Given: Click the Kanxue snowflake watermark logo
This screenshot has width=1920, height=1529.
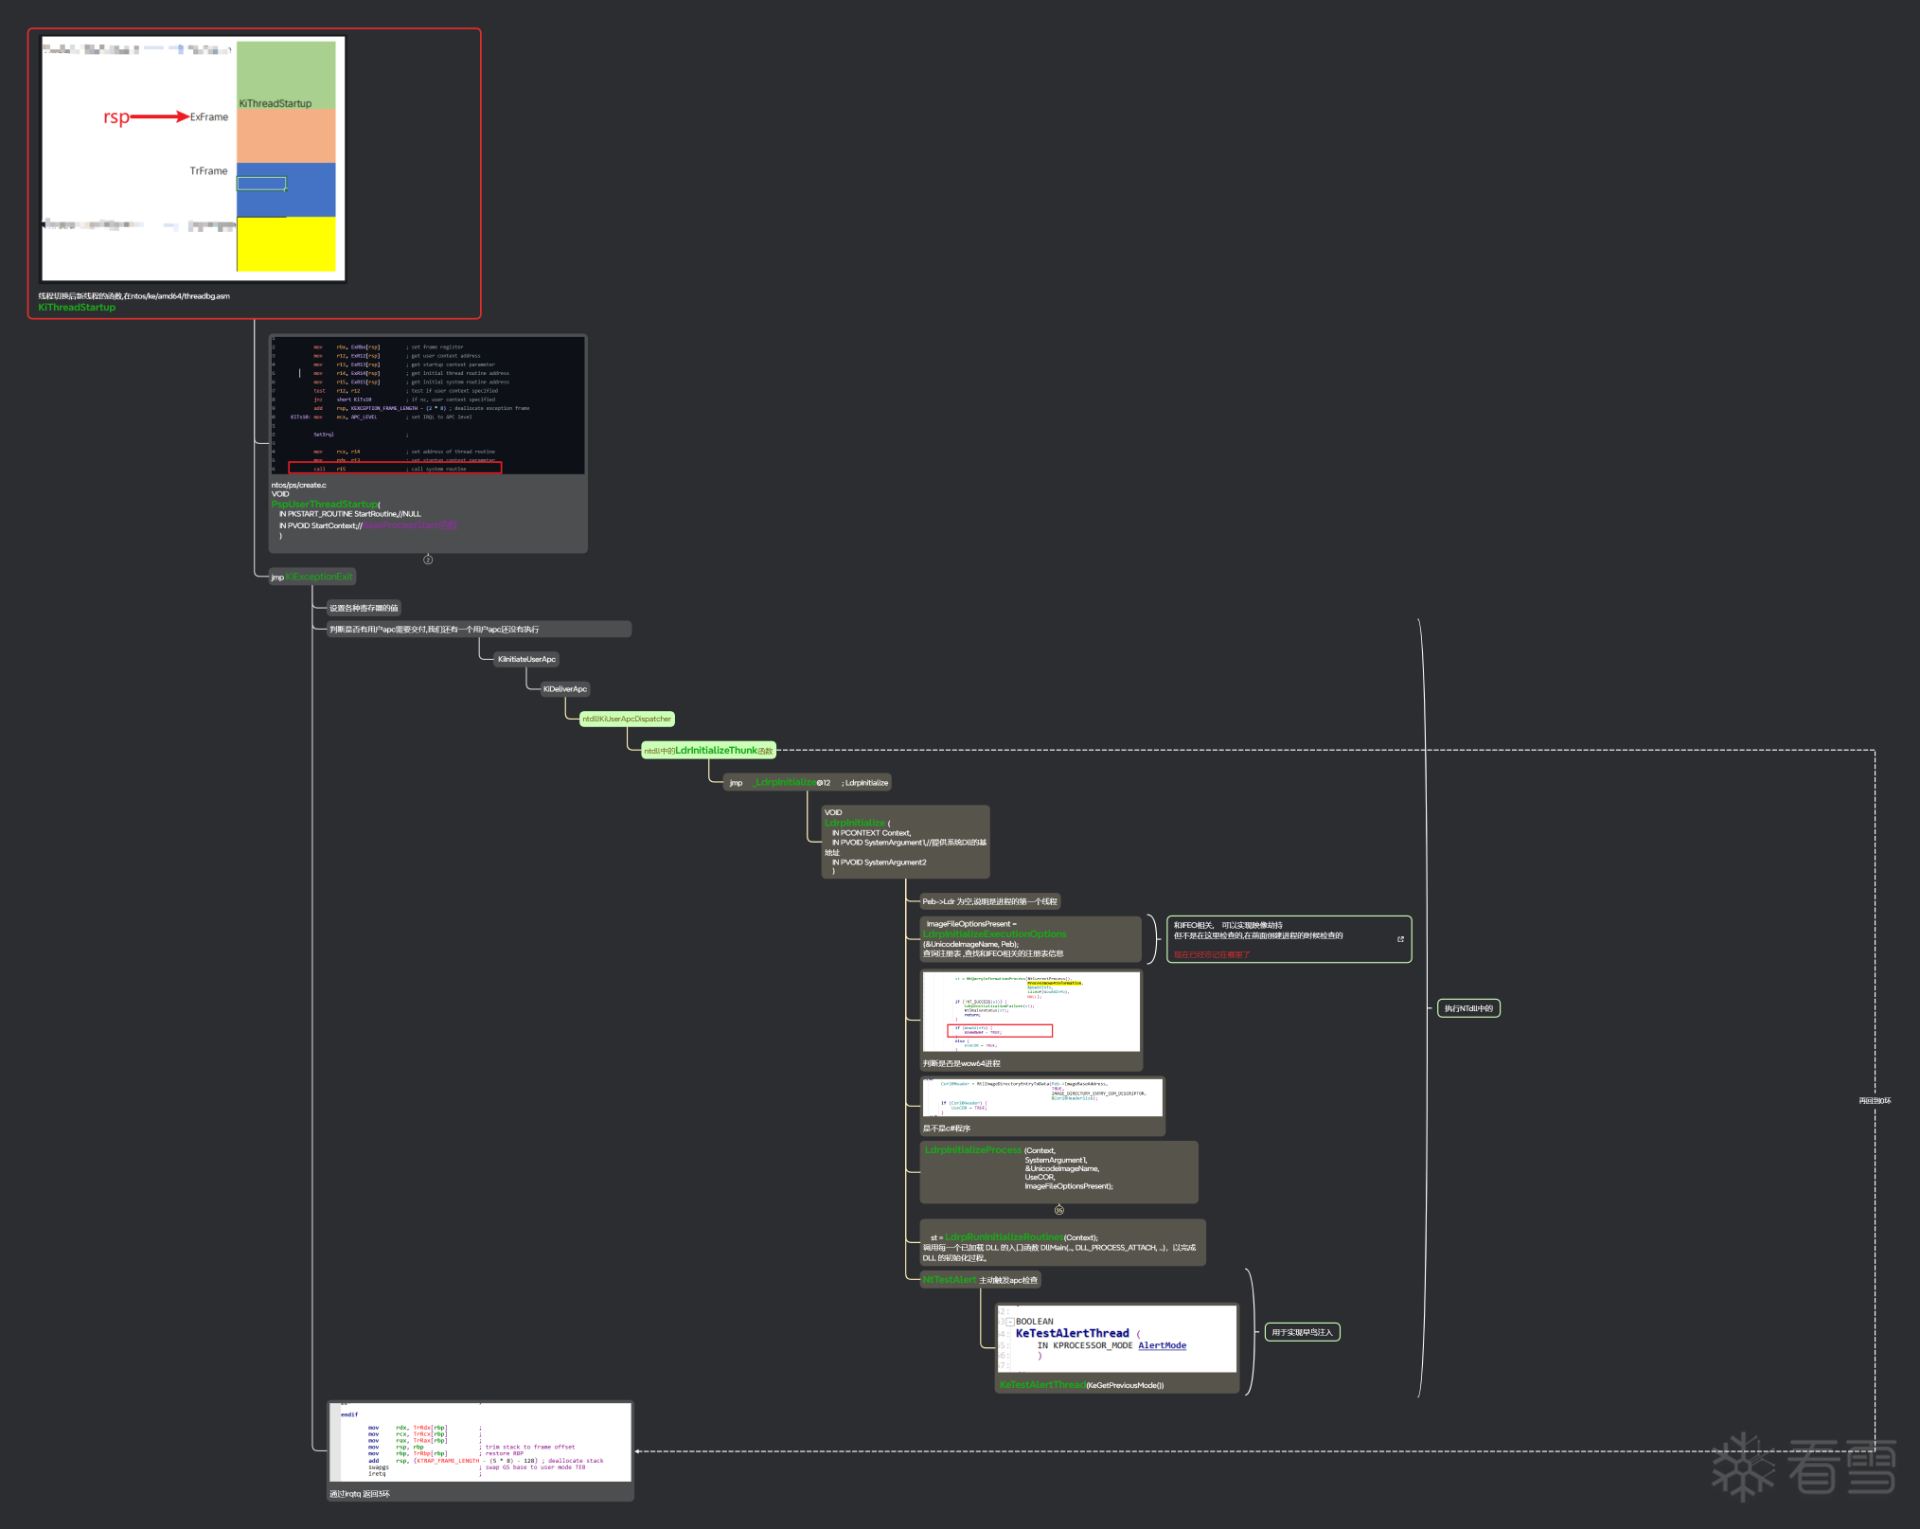Looking at the screenshot, I should [1743, 1466].
